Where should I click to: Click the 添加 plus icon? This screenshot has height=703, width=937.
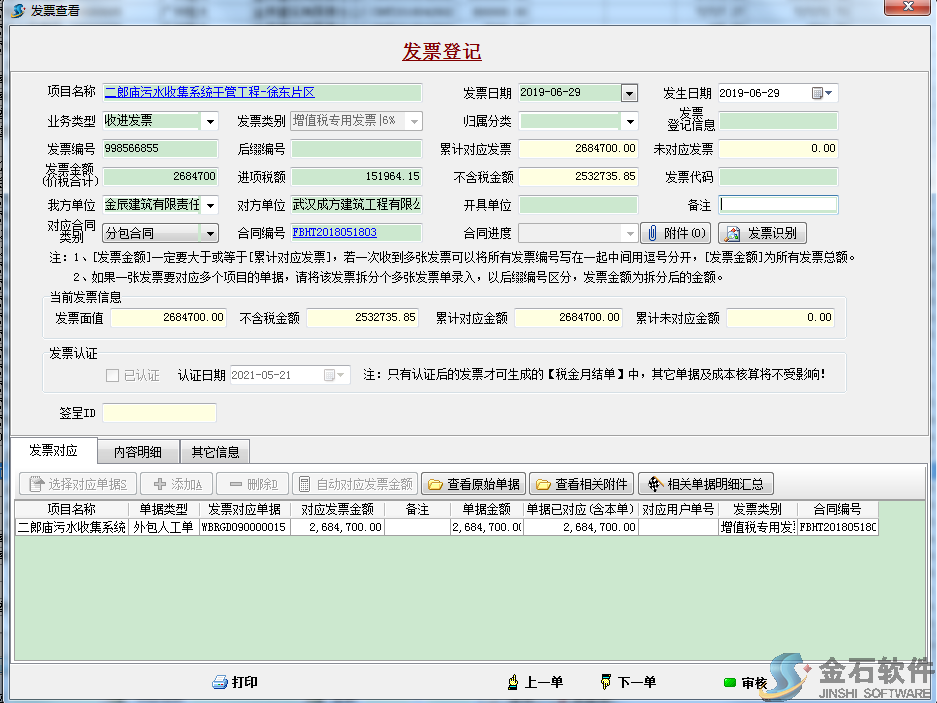[159, 483]
